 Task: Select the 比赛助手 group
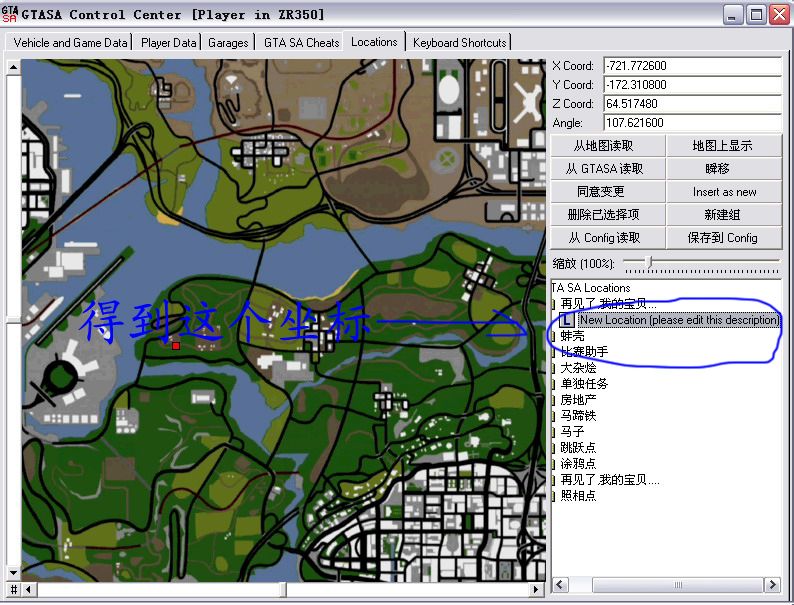tap(584, 352)
